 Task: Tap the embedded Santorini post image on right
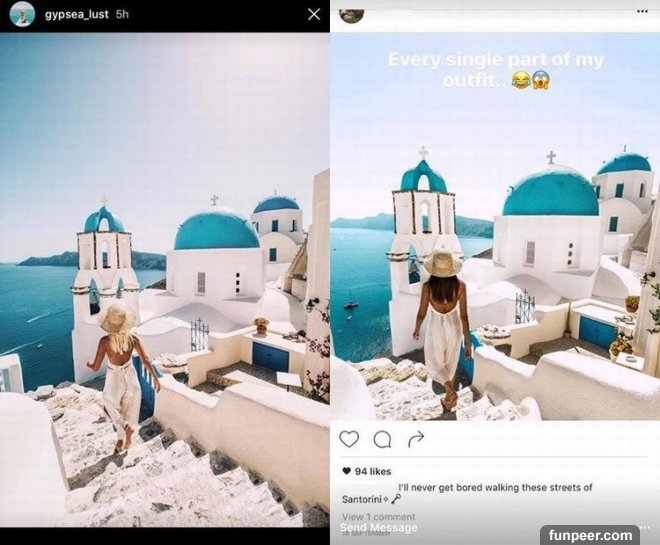(x=495, y=227)
